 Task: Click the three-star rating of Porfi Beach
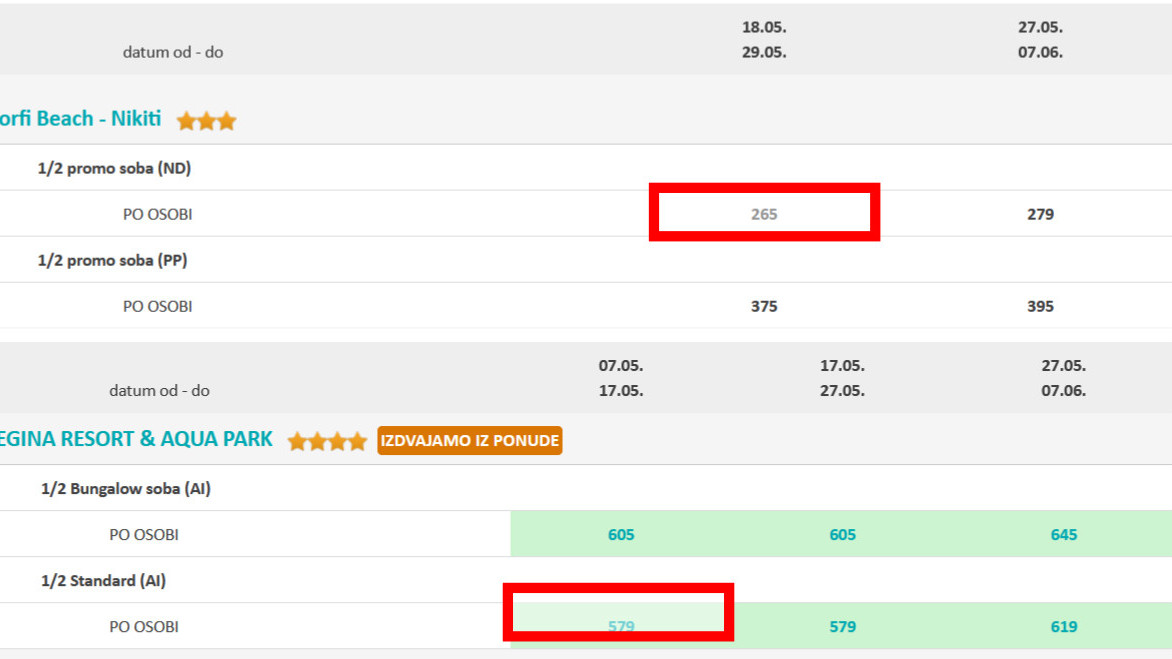206,121
